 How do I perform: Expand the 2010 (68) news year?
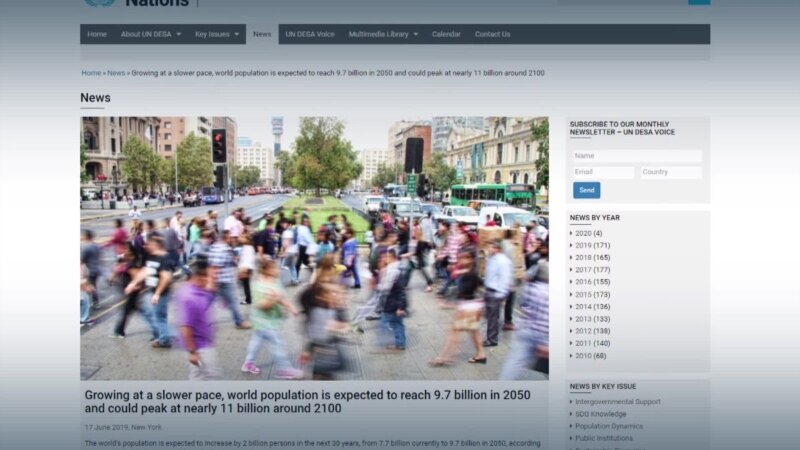[x=590, y=356]
